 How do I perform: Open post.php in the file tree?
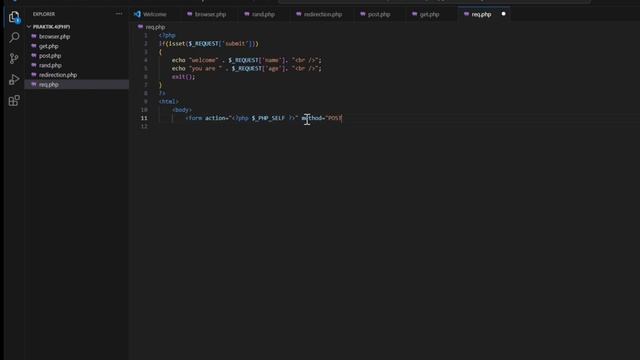coord(50,56)
